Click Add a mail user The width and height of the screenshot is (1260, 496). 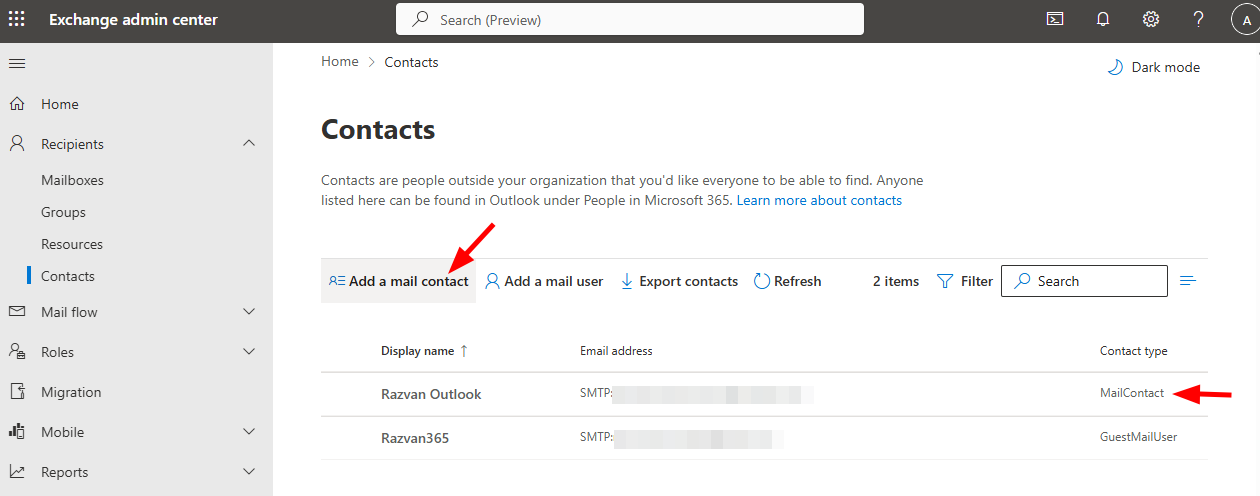(544, 281)
